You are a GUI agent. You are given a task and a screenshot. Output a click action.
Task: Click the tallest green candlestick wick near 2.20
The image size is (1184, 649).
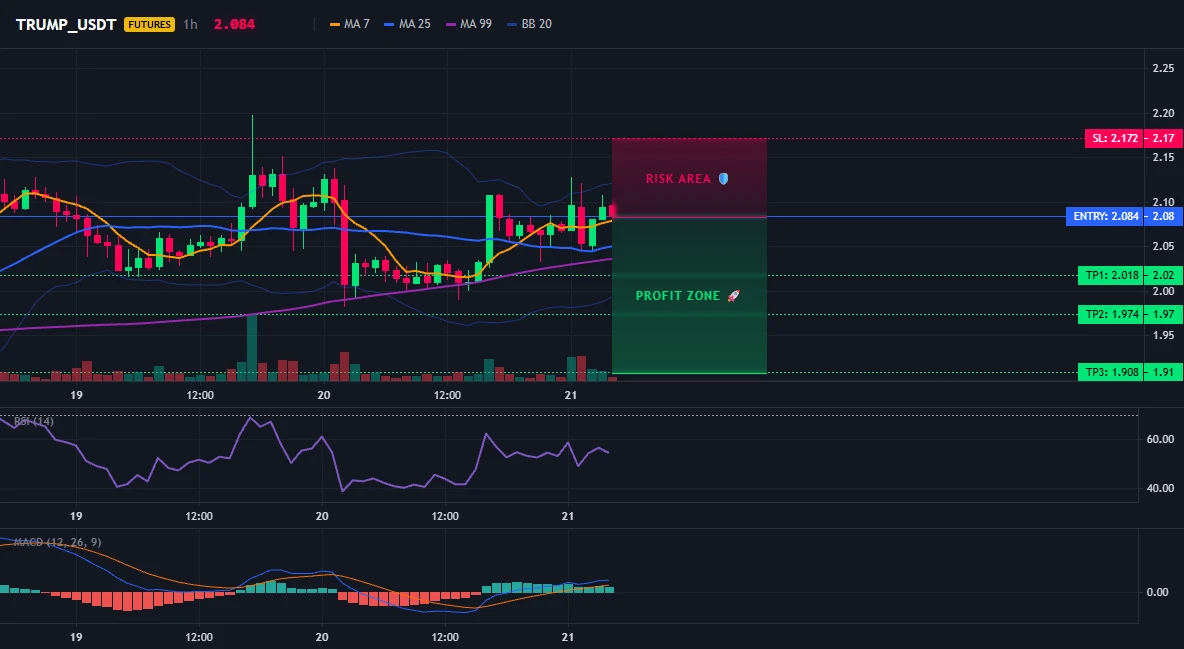[252, 145]
